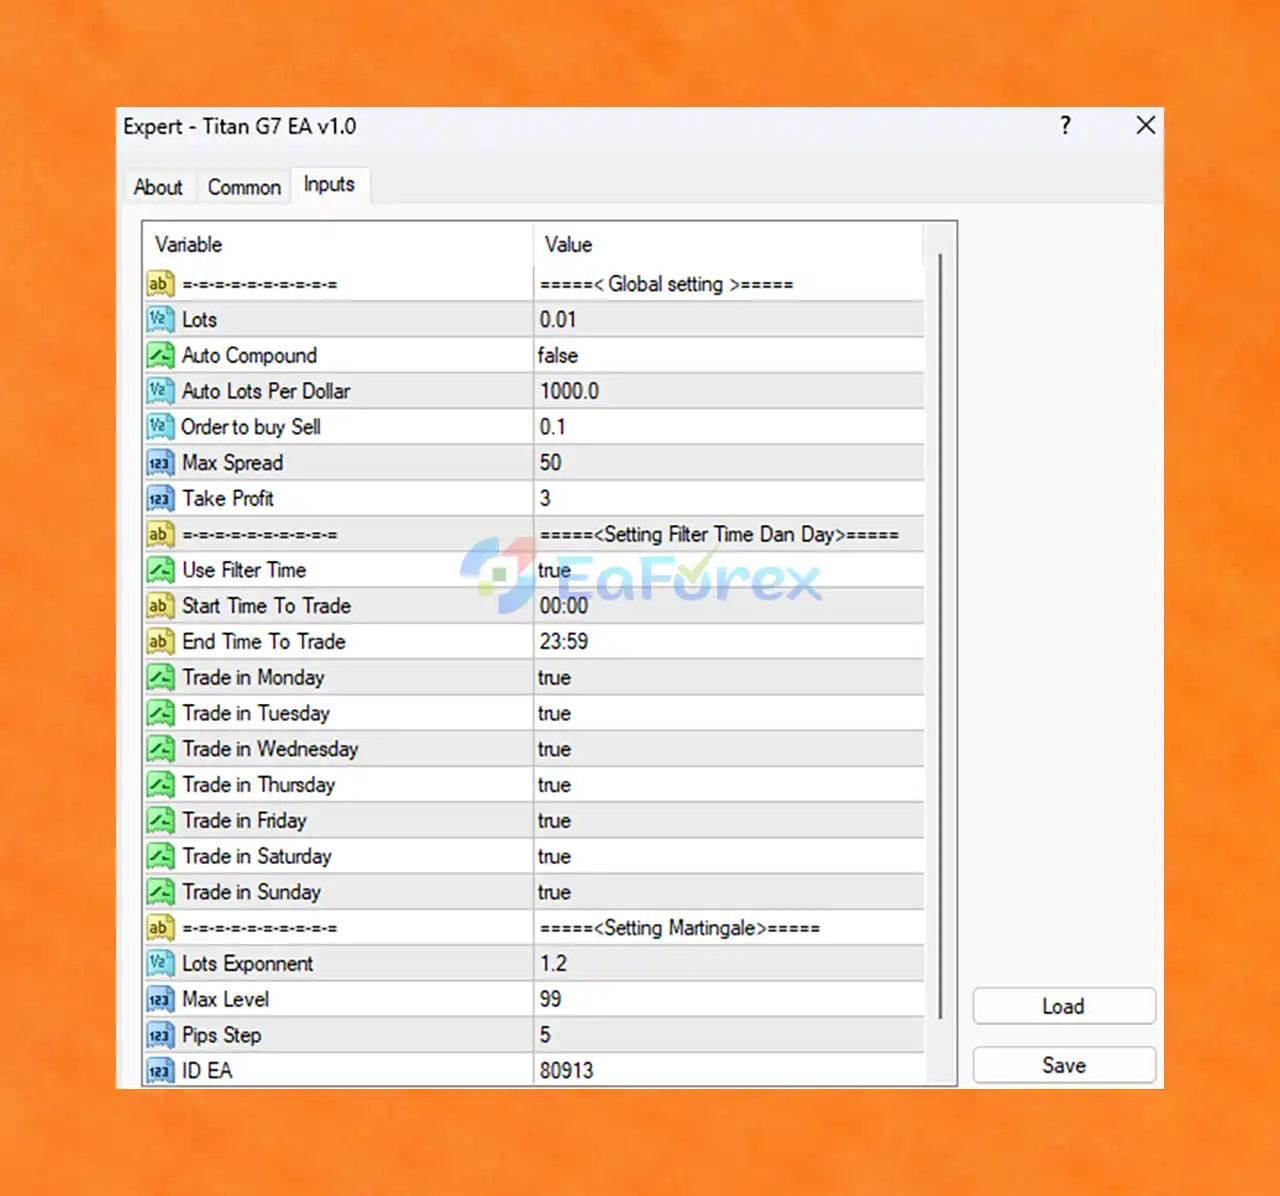Click the integer icon next to Pips Step

tap(160, 1035)
